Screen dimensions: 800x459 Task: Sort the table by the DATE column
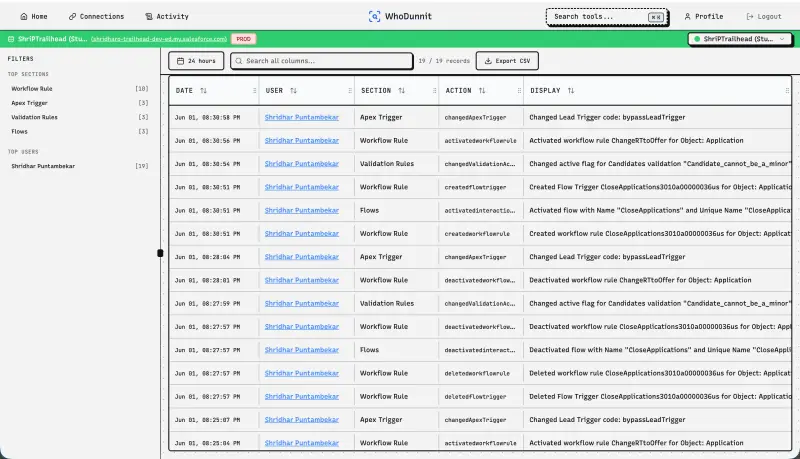click(204, 91)
